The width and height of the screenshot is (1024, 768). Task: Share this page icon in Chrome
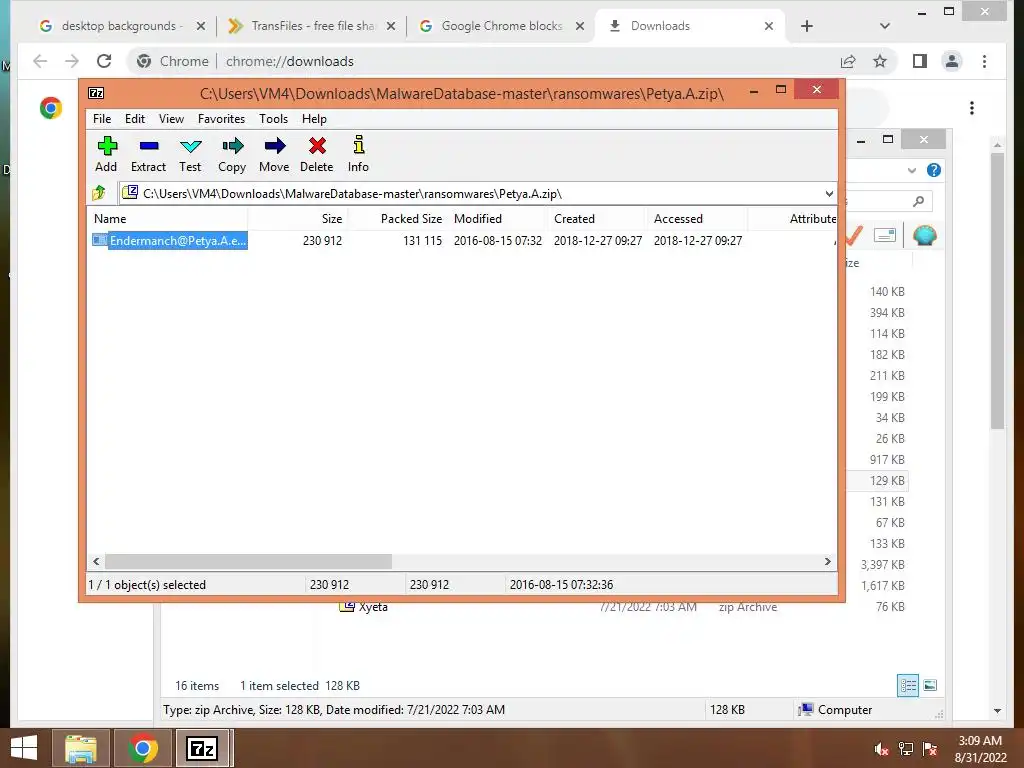[x=848, y=61]
